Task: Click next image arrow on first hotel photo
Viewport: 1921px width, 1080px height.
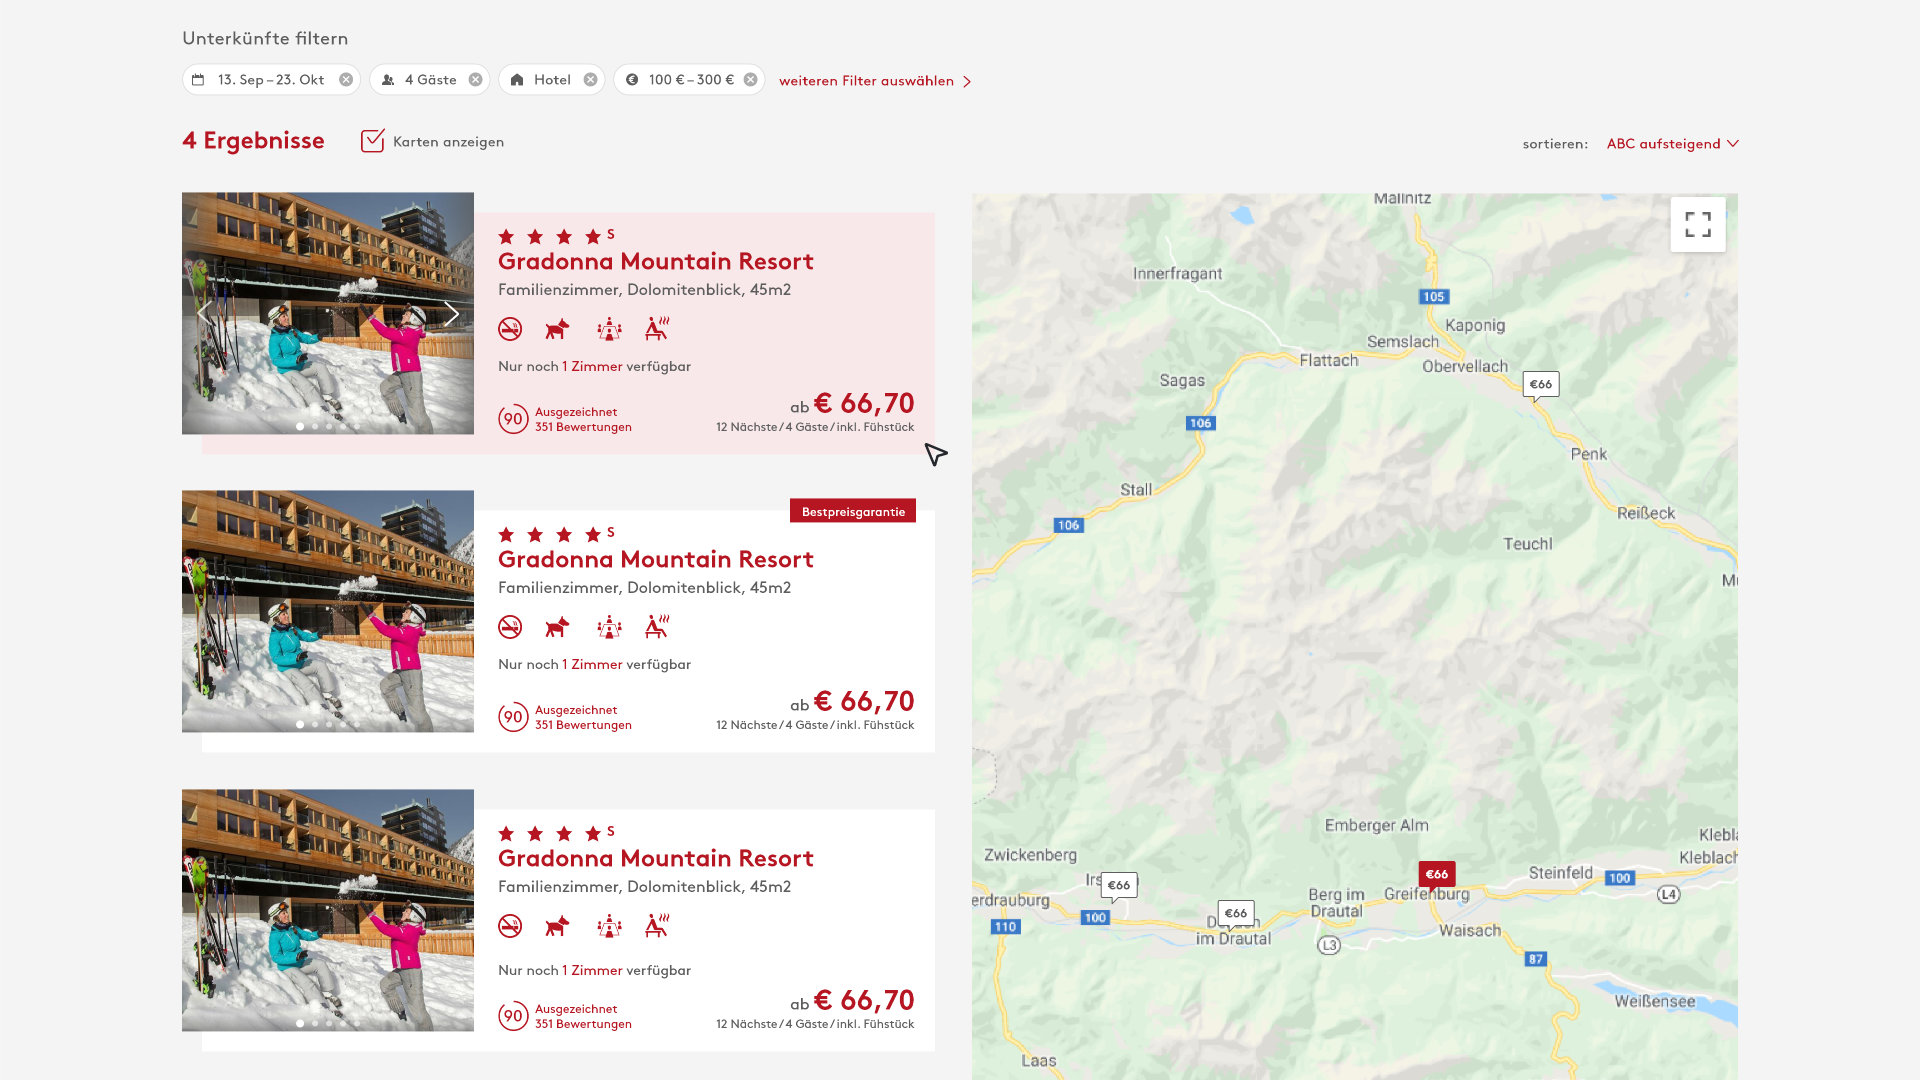Action: click(451, 314)
